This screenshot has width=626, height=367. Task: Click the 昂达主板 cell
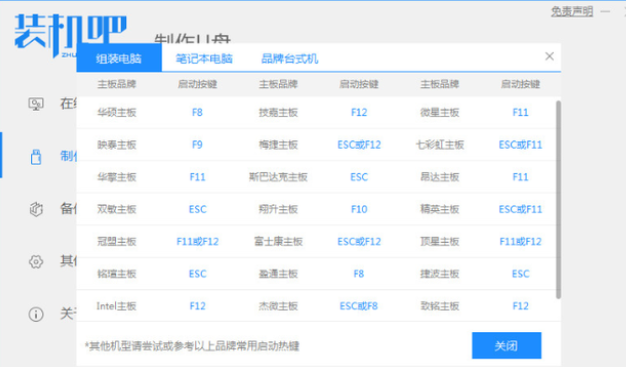tap(440, 177)
